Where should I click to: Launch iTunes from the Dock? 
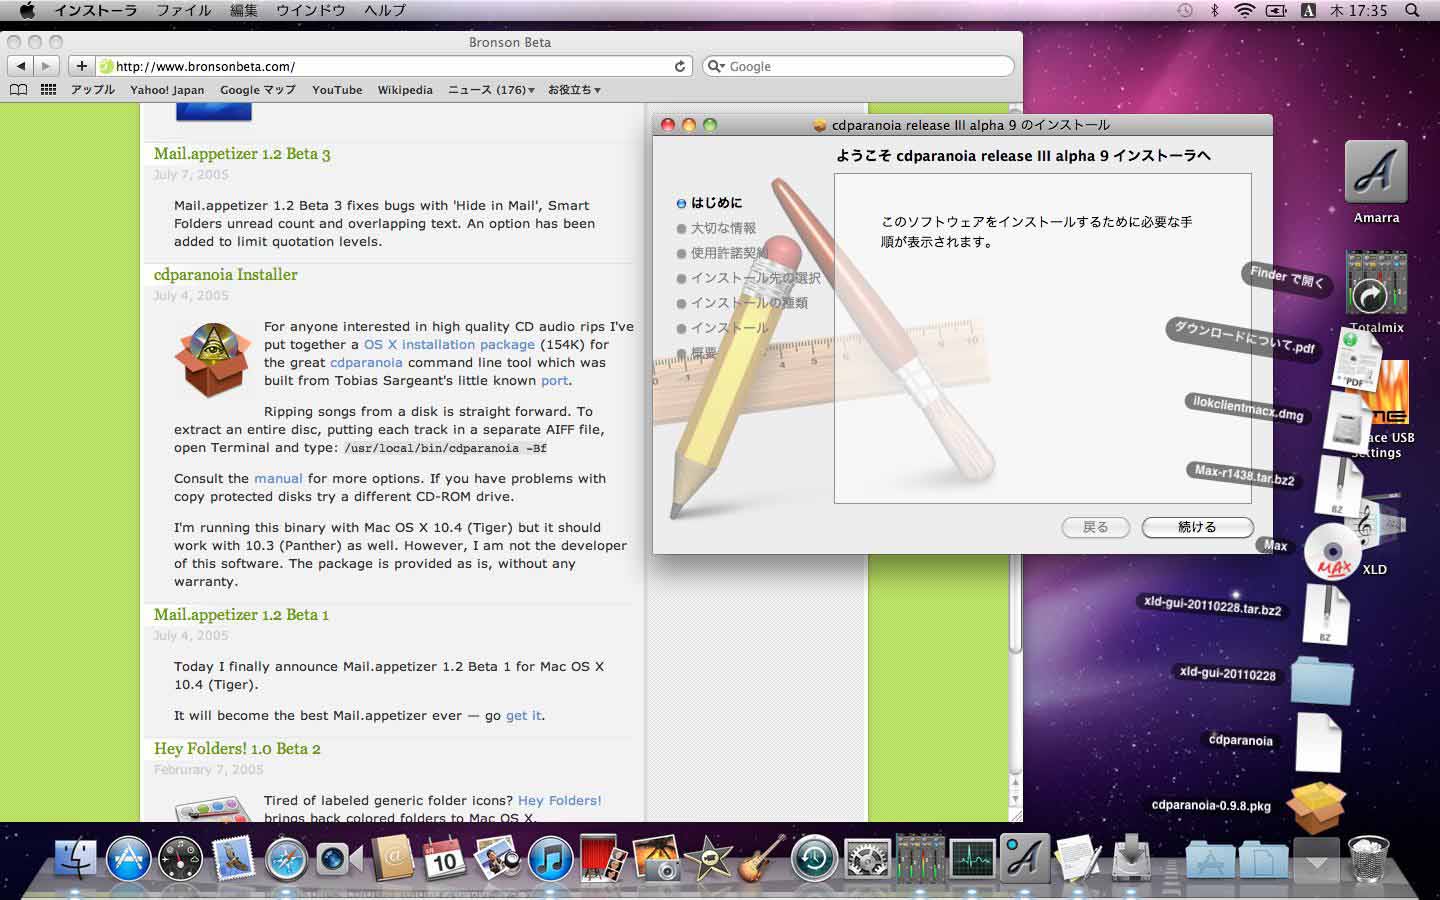pos(549,859)
